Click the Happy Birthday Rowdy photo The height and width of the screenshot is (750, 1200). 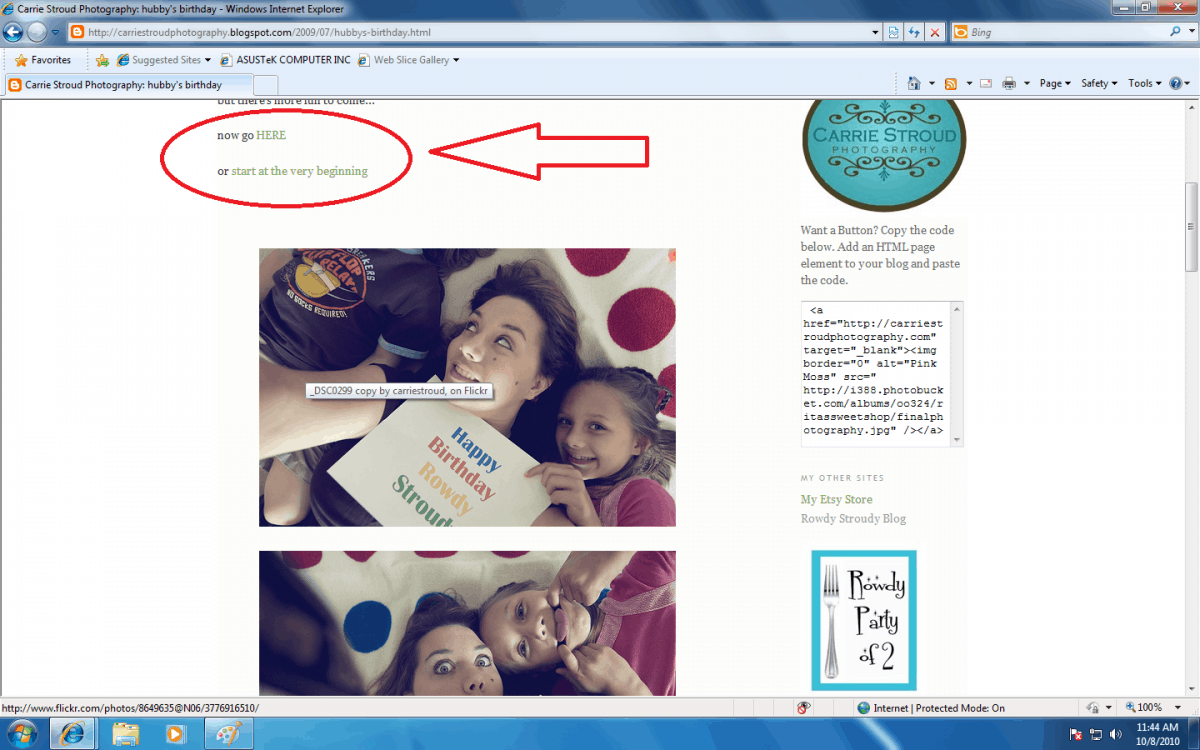[x=467, y=387]
